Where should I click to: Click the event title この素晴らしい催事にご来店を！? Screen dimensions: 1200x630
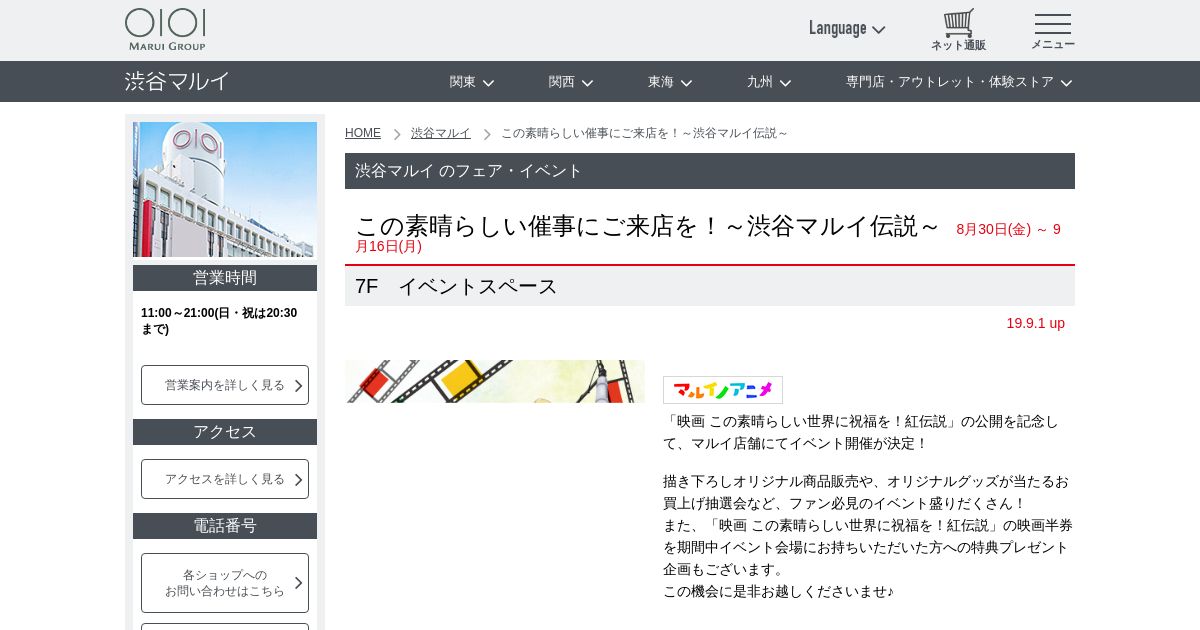(x=648, y=226)
